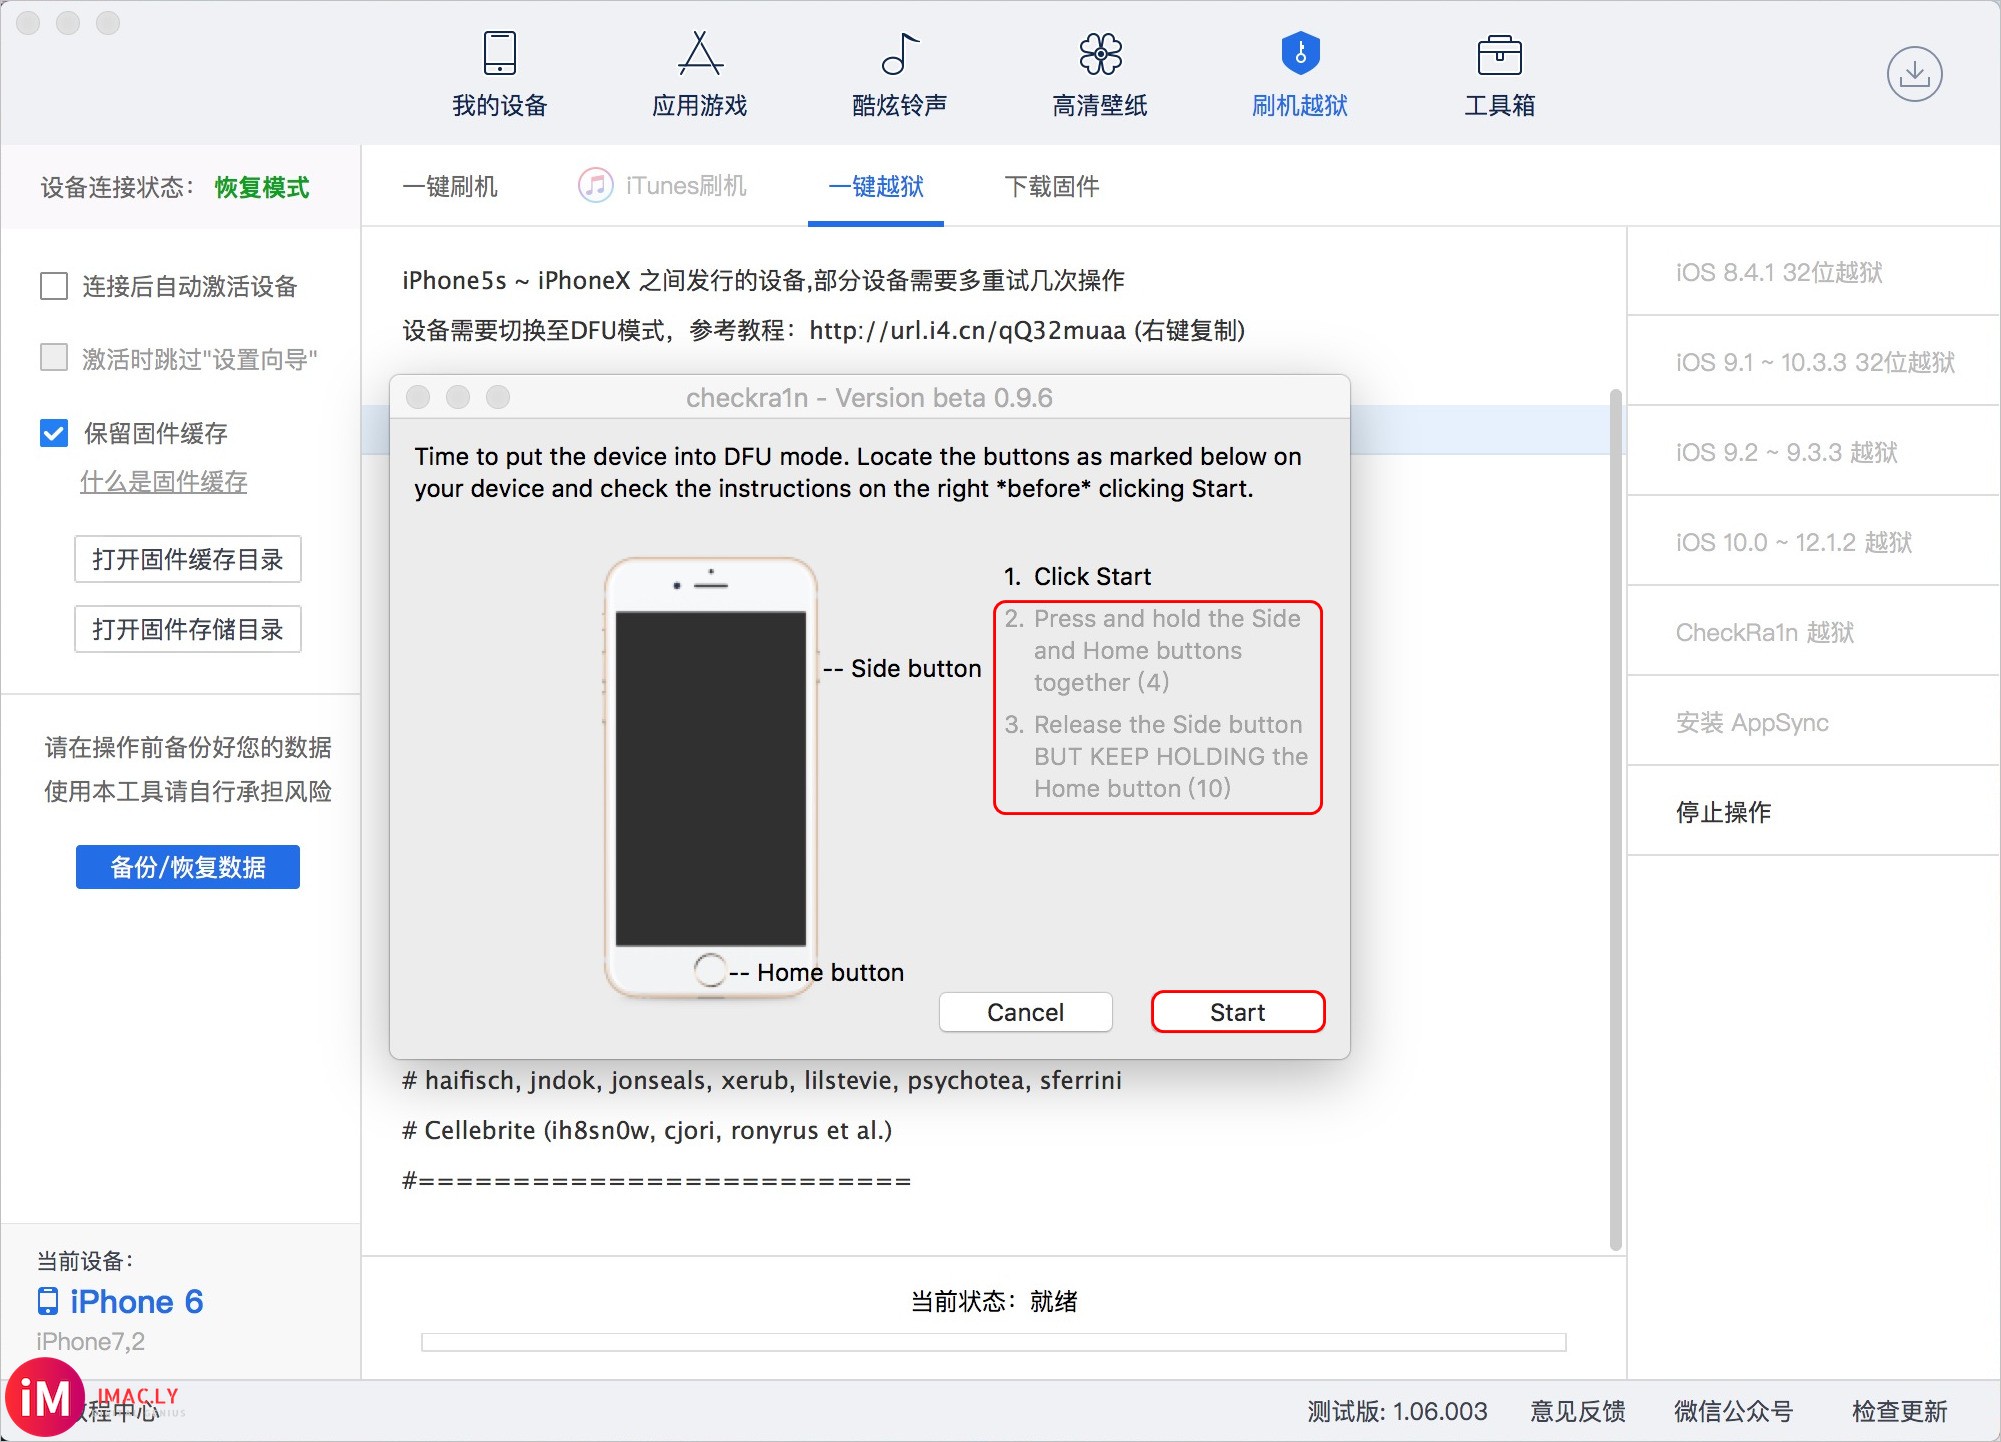Choose 安装 AppSync option
This screenshot has width=2001, height=1442.
coord(1813,722)
